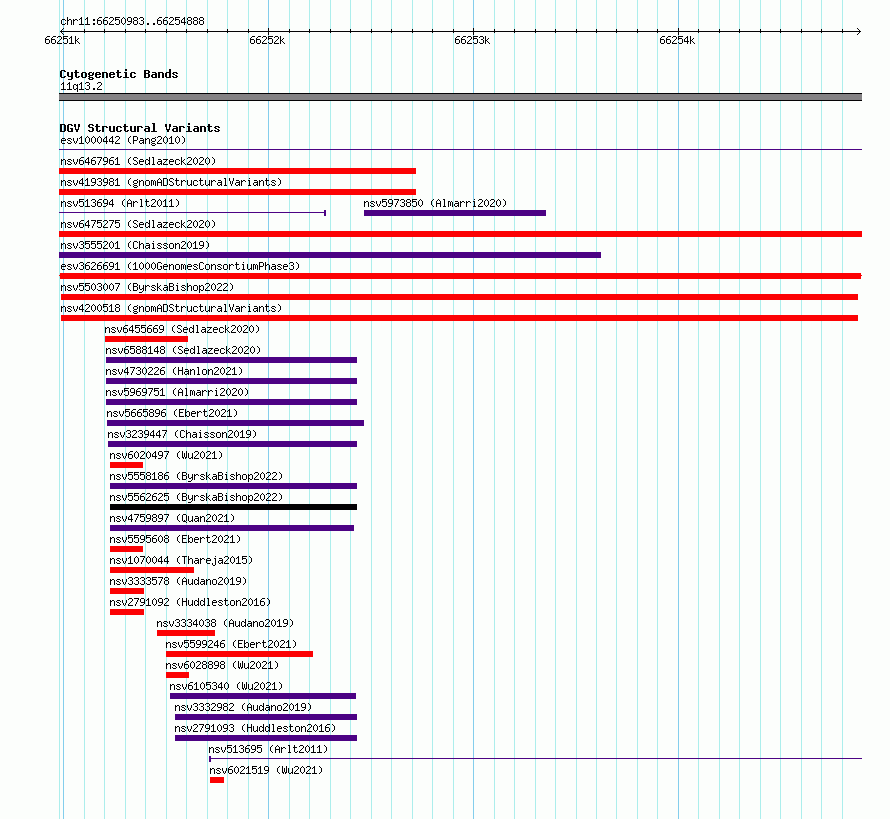
Task: Click the nsv5599246 (Ebert2021) label
Action: pos(231,644)
